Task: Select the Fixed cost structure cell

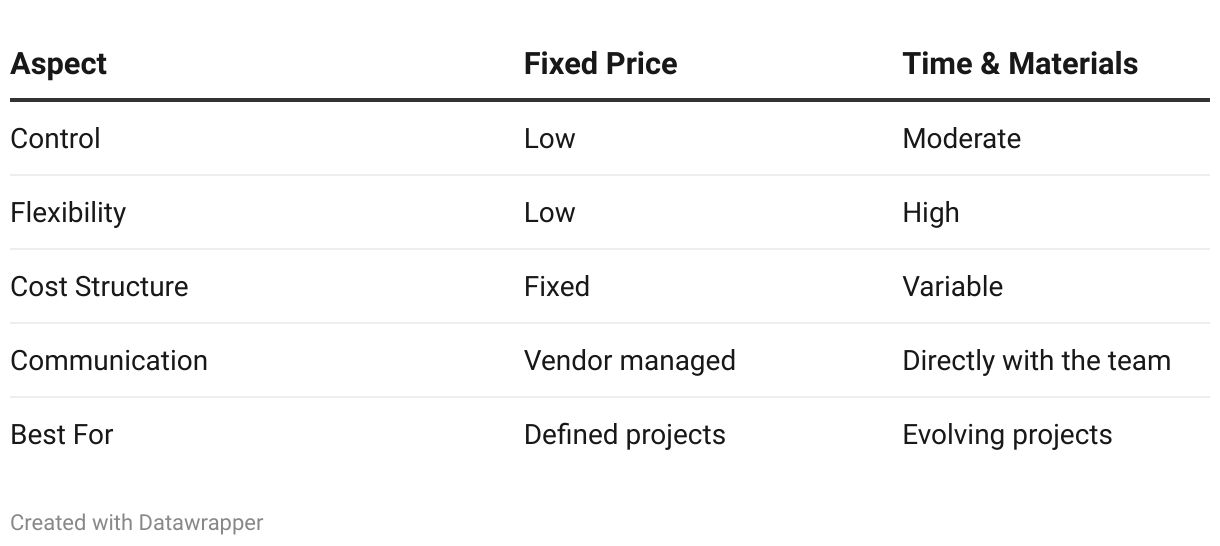Action: pyautogui.click(x=556, y=286)
